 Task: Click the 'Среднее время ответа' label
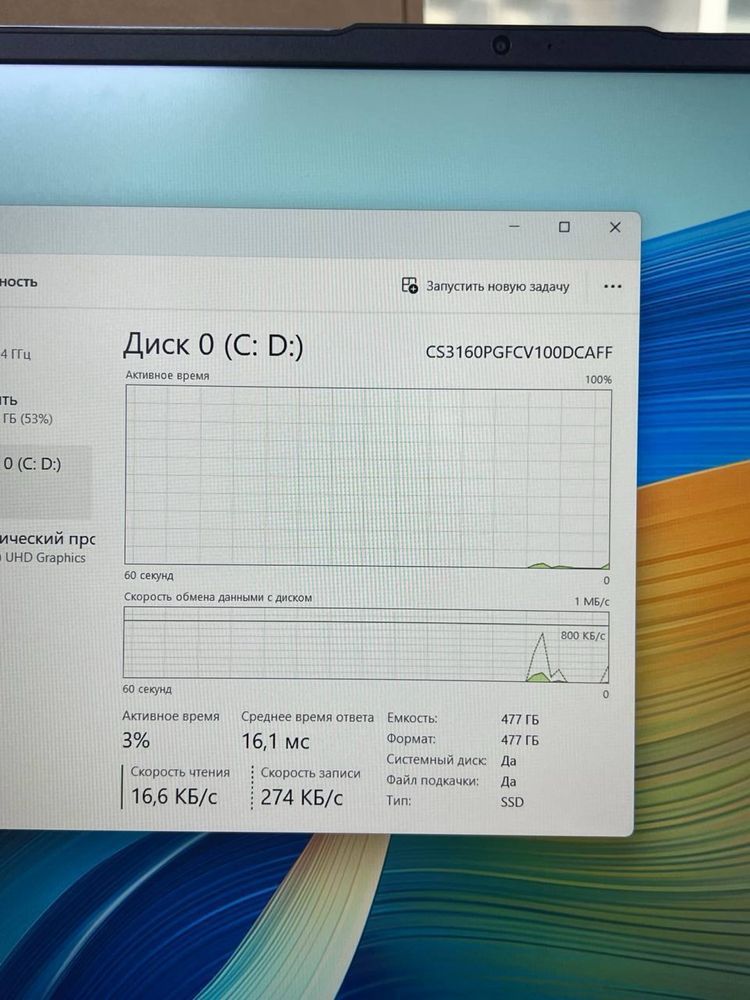click(307, 717)
